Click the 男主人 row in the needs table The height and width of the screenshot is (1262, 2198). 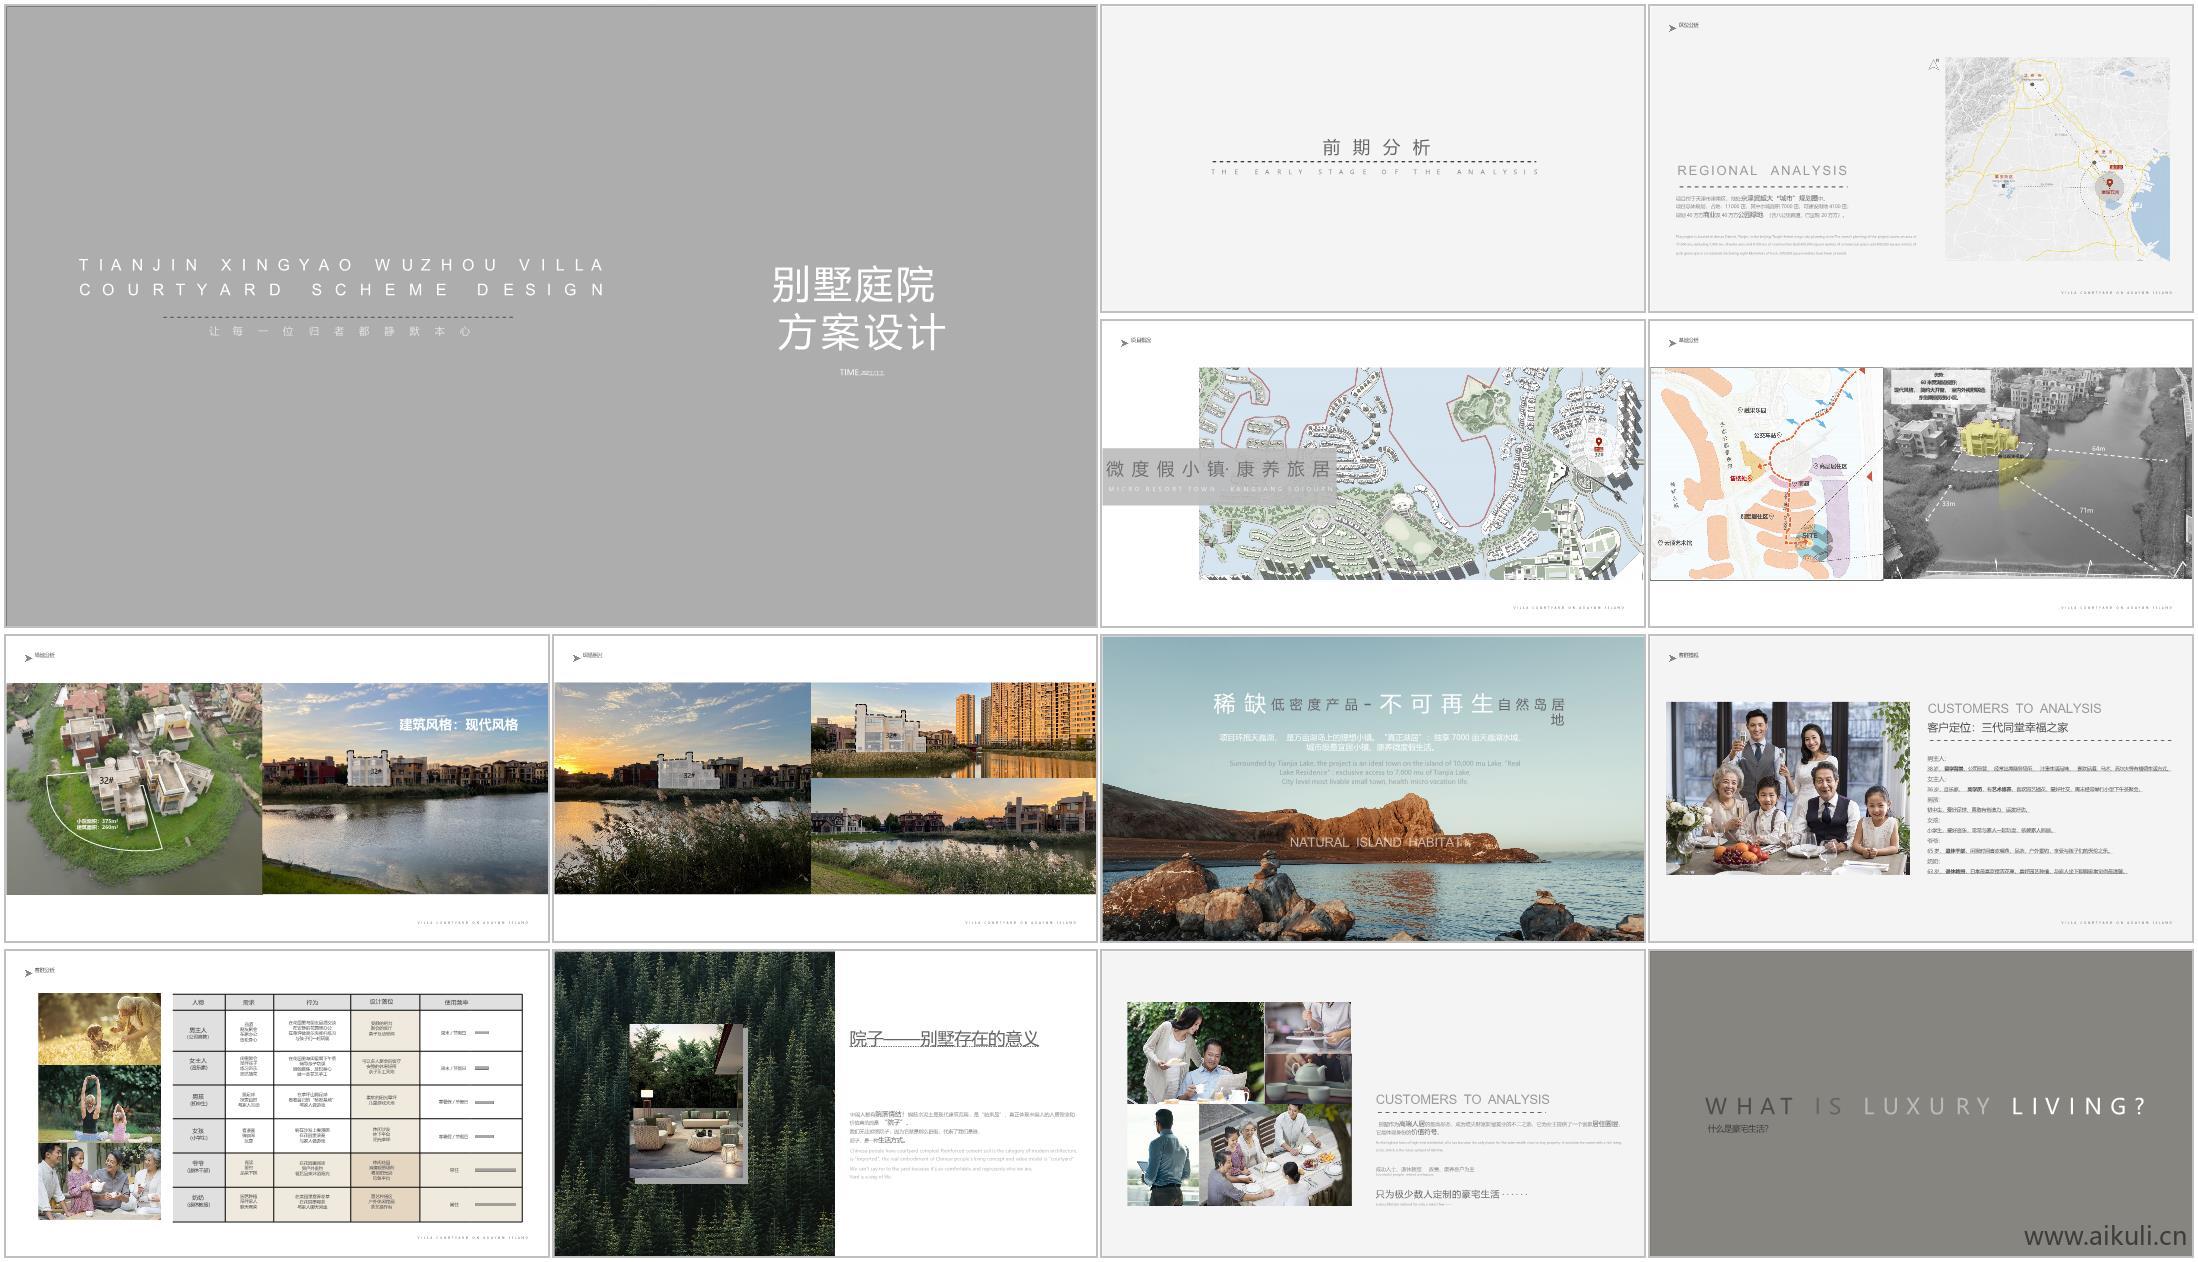(x=198, y=1031)
